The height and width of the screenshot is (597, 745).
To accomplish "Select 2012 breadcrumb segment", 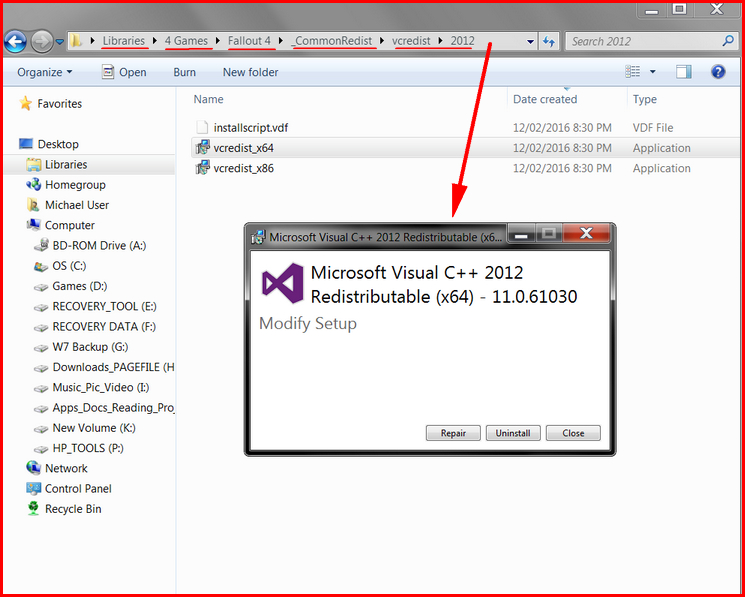I will pos(462,41).
